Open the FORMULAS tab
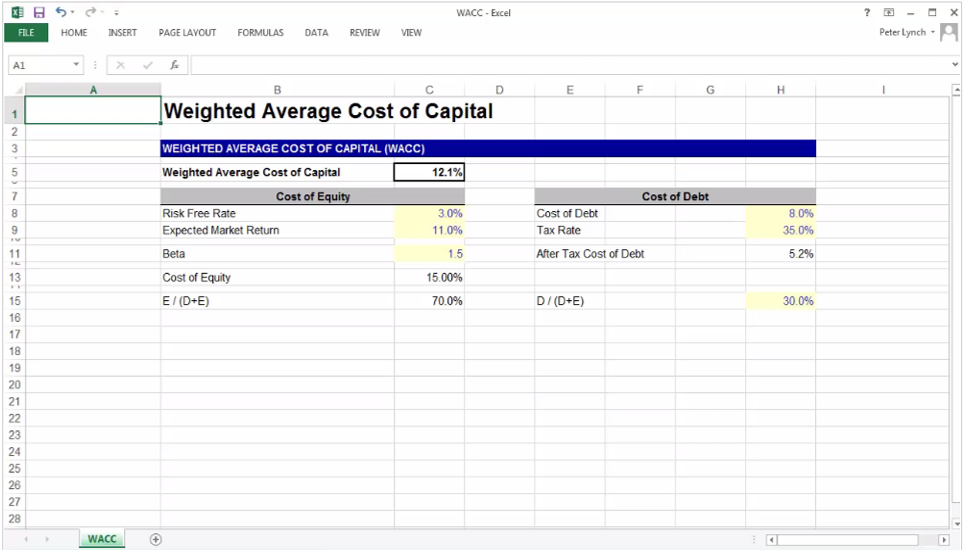963x550 pixels. pyautogui.click(x=260, y=33)
